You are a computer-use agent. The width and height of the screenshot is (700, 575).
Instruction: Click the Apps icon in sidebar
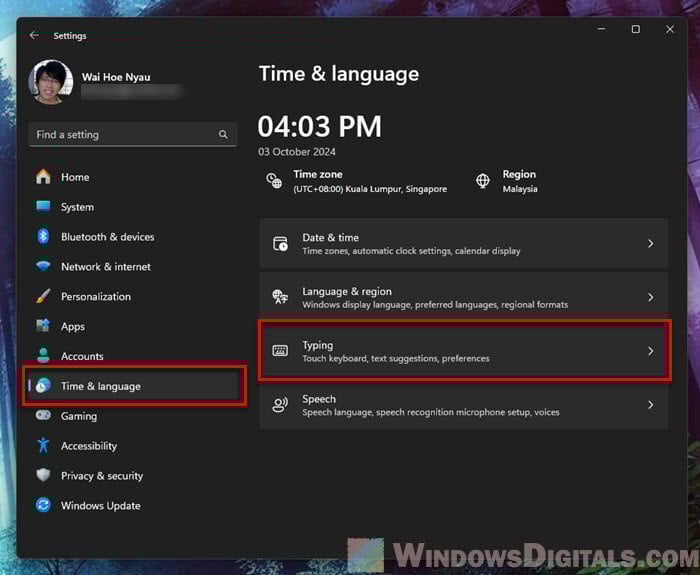click(43, 326)
